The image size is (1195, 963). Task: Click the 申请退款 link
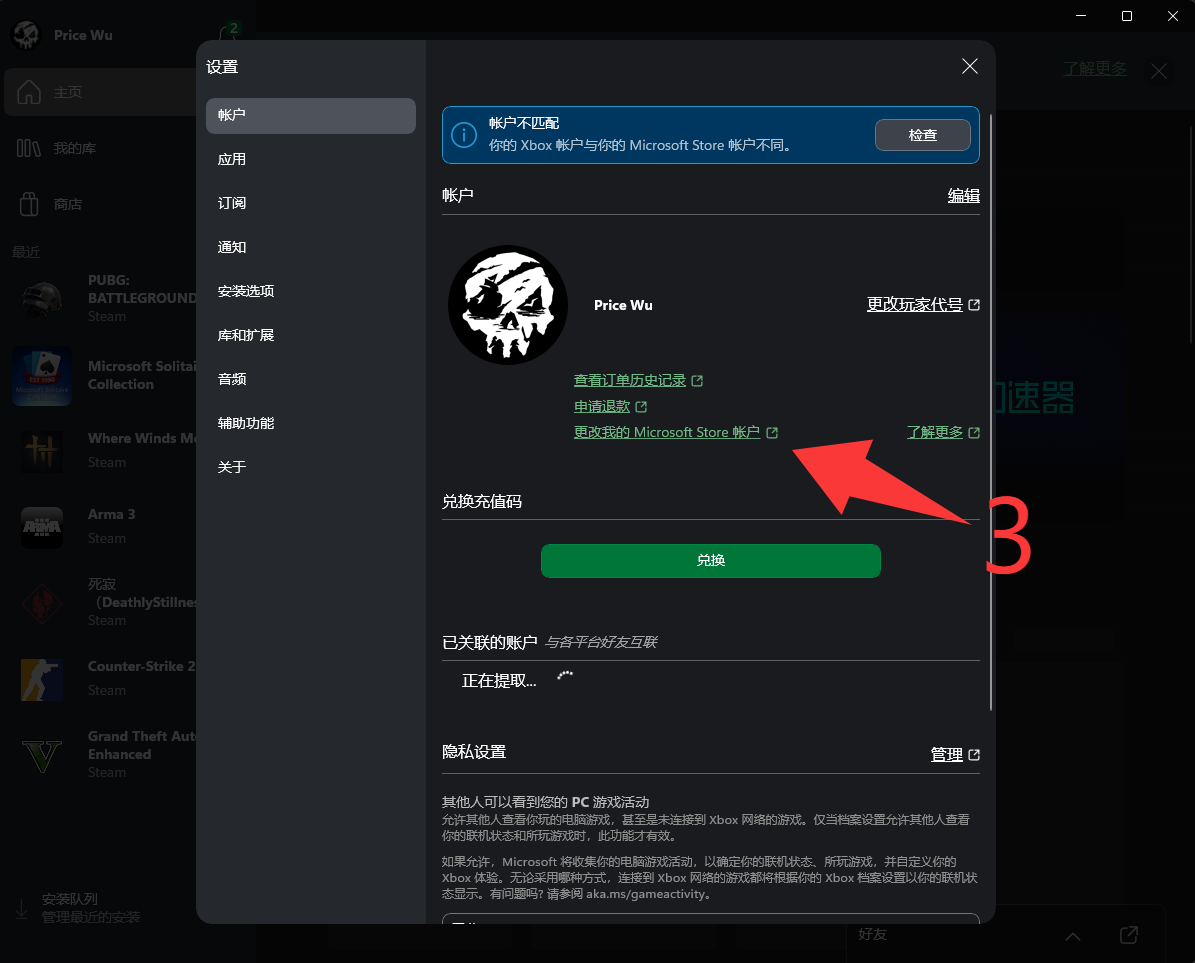click(x=610, y=406)
